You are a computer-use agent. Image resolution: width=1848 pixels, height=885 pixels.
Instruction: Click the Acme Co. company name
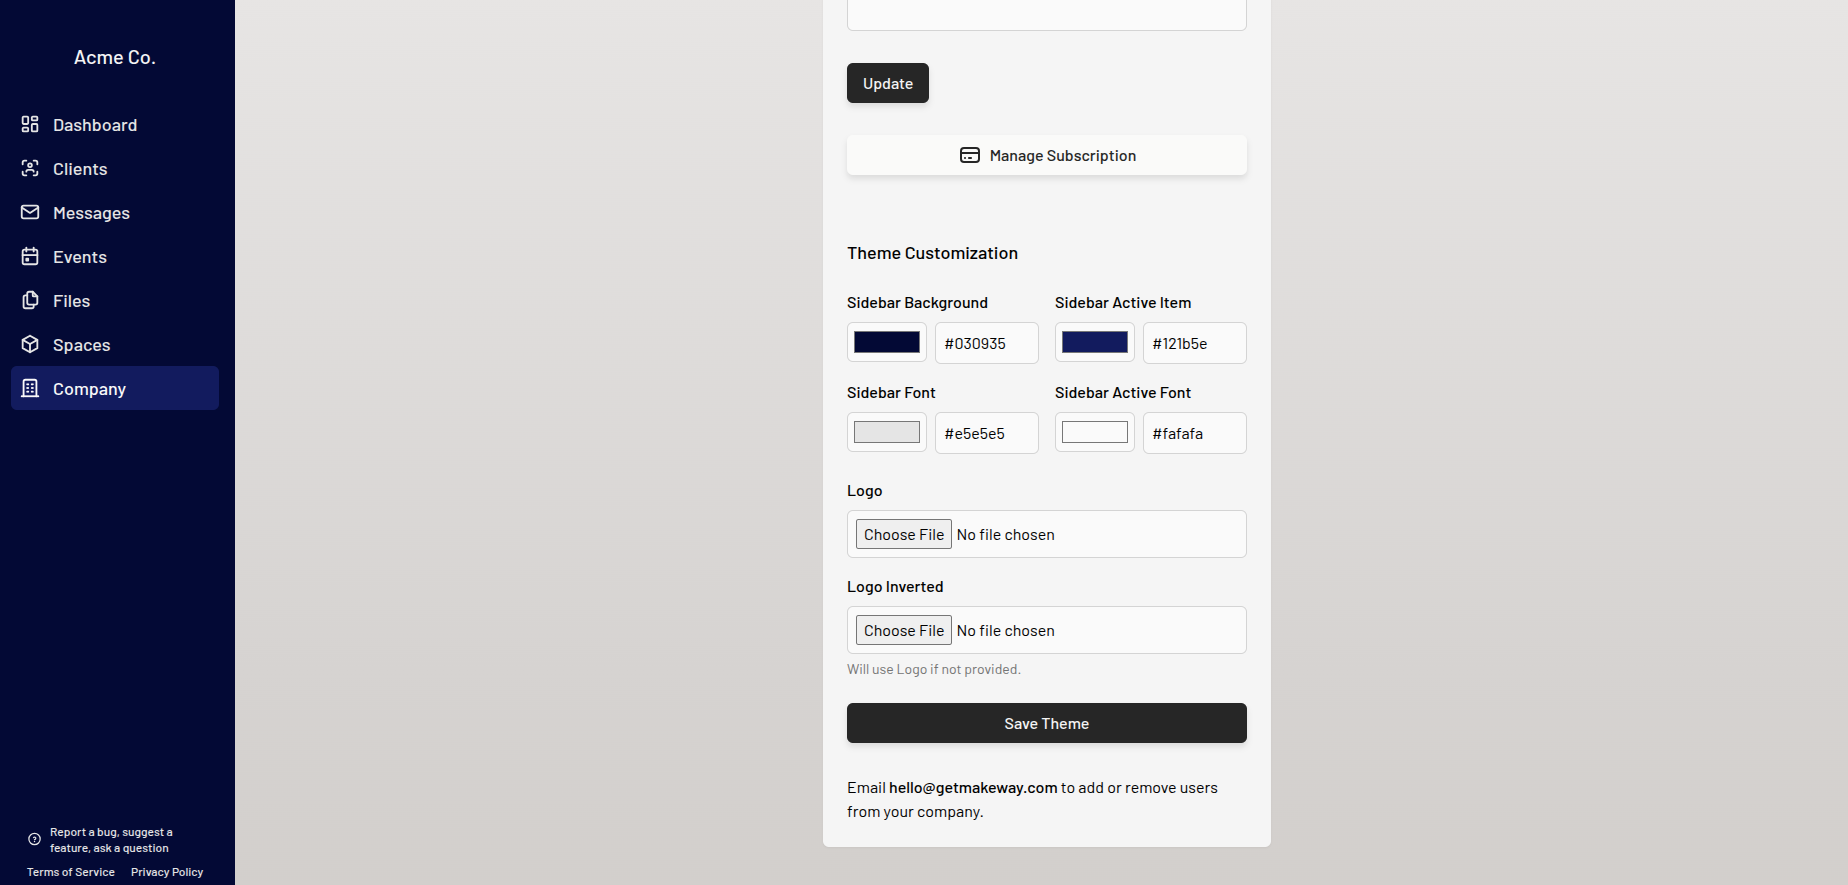[115, 58]
